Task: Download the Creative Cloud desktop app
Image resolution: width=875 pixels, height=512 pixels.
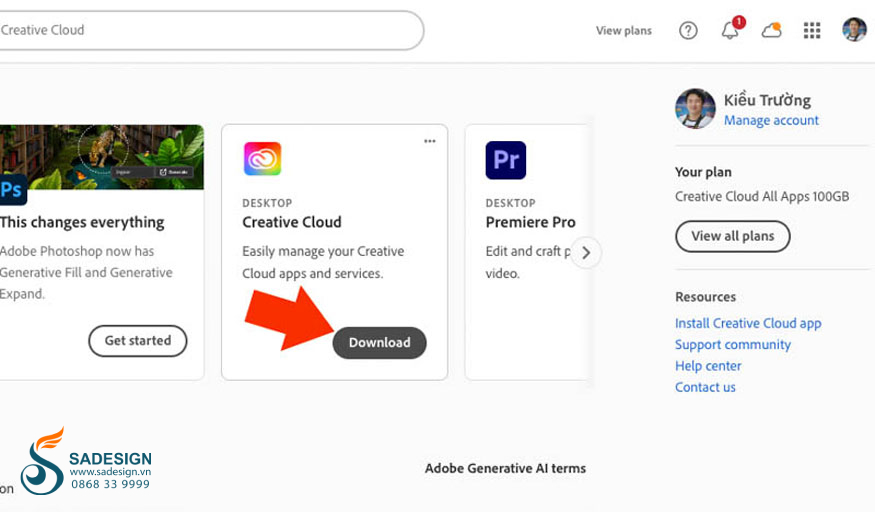Action: tap(379, 342)
